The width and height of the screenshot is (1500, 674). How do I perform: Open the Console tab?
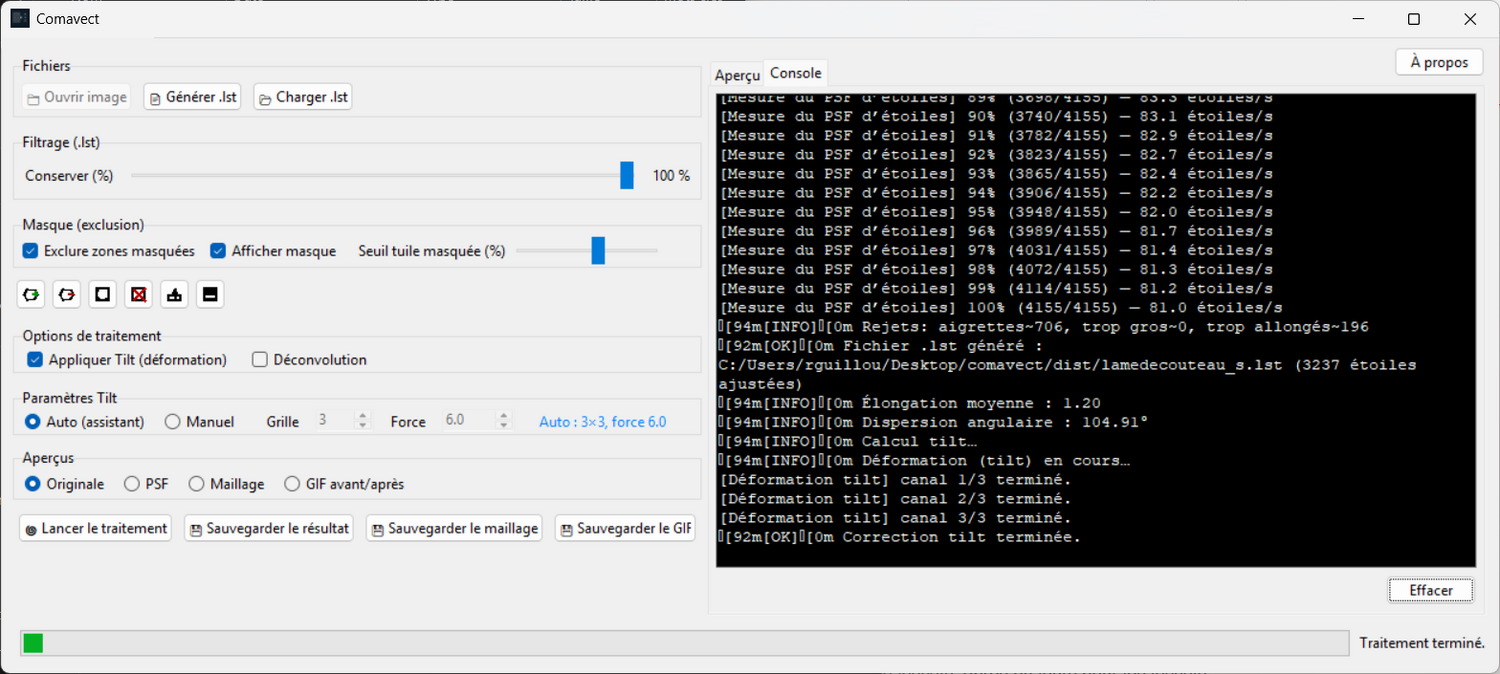796,73
